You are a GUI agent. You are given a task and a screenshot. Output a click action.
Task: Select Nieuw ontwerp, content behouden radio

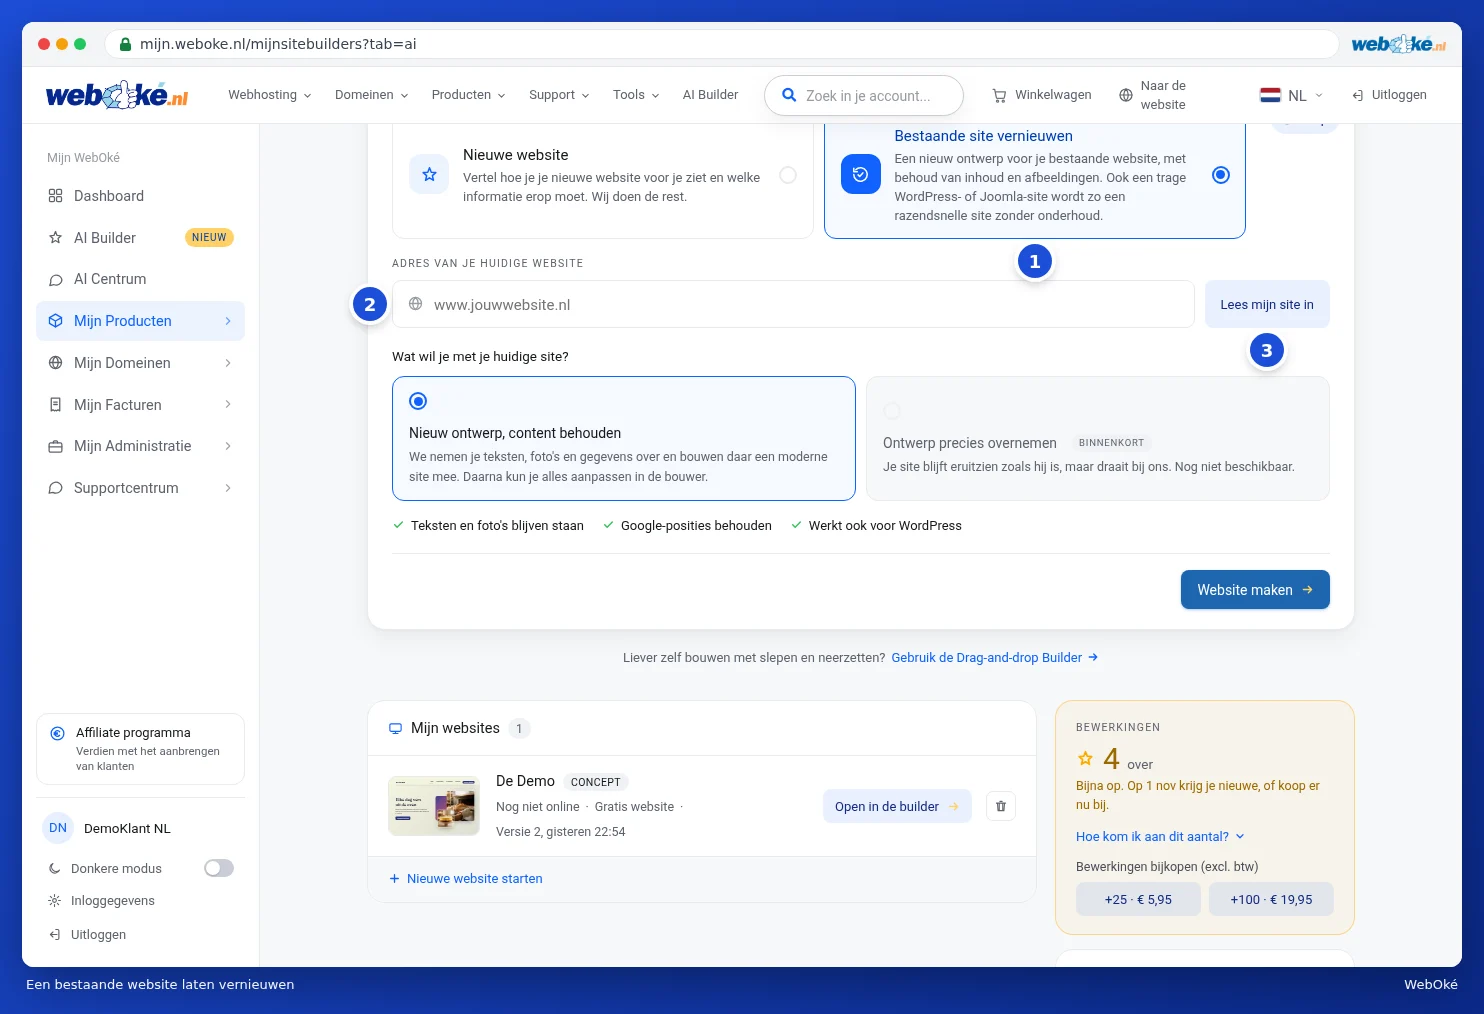click(x=418, y=401)
